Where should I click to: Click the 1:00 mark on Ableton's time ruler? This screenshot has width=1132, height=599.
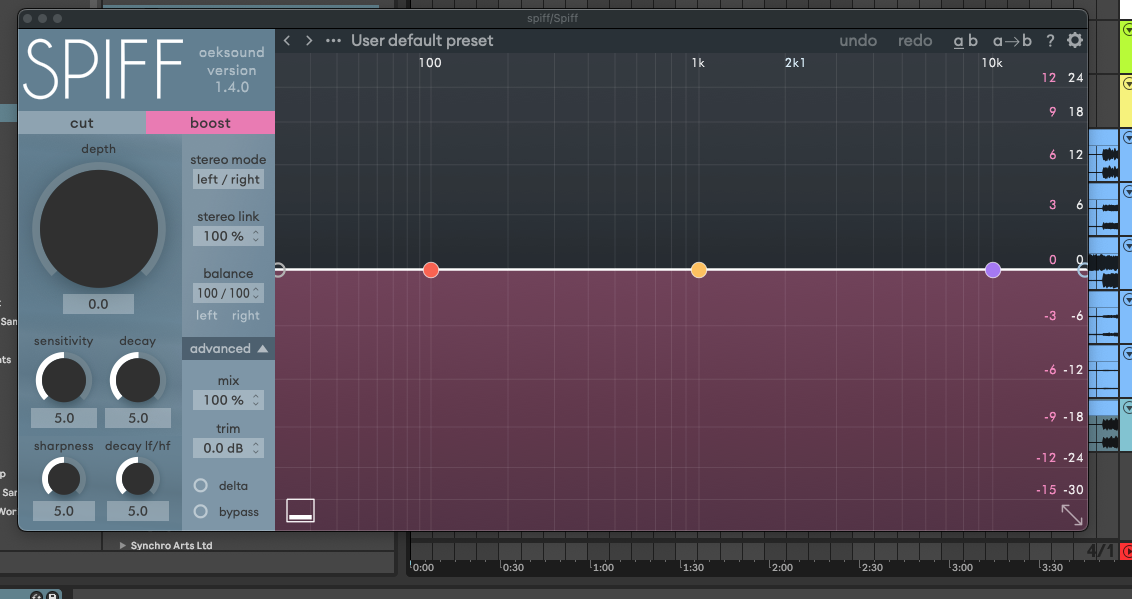pyautogui.click(x=603, y=567)
